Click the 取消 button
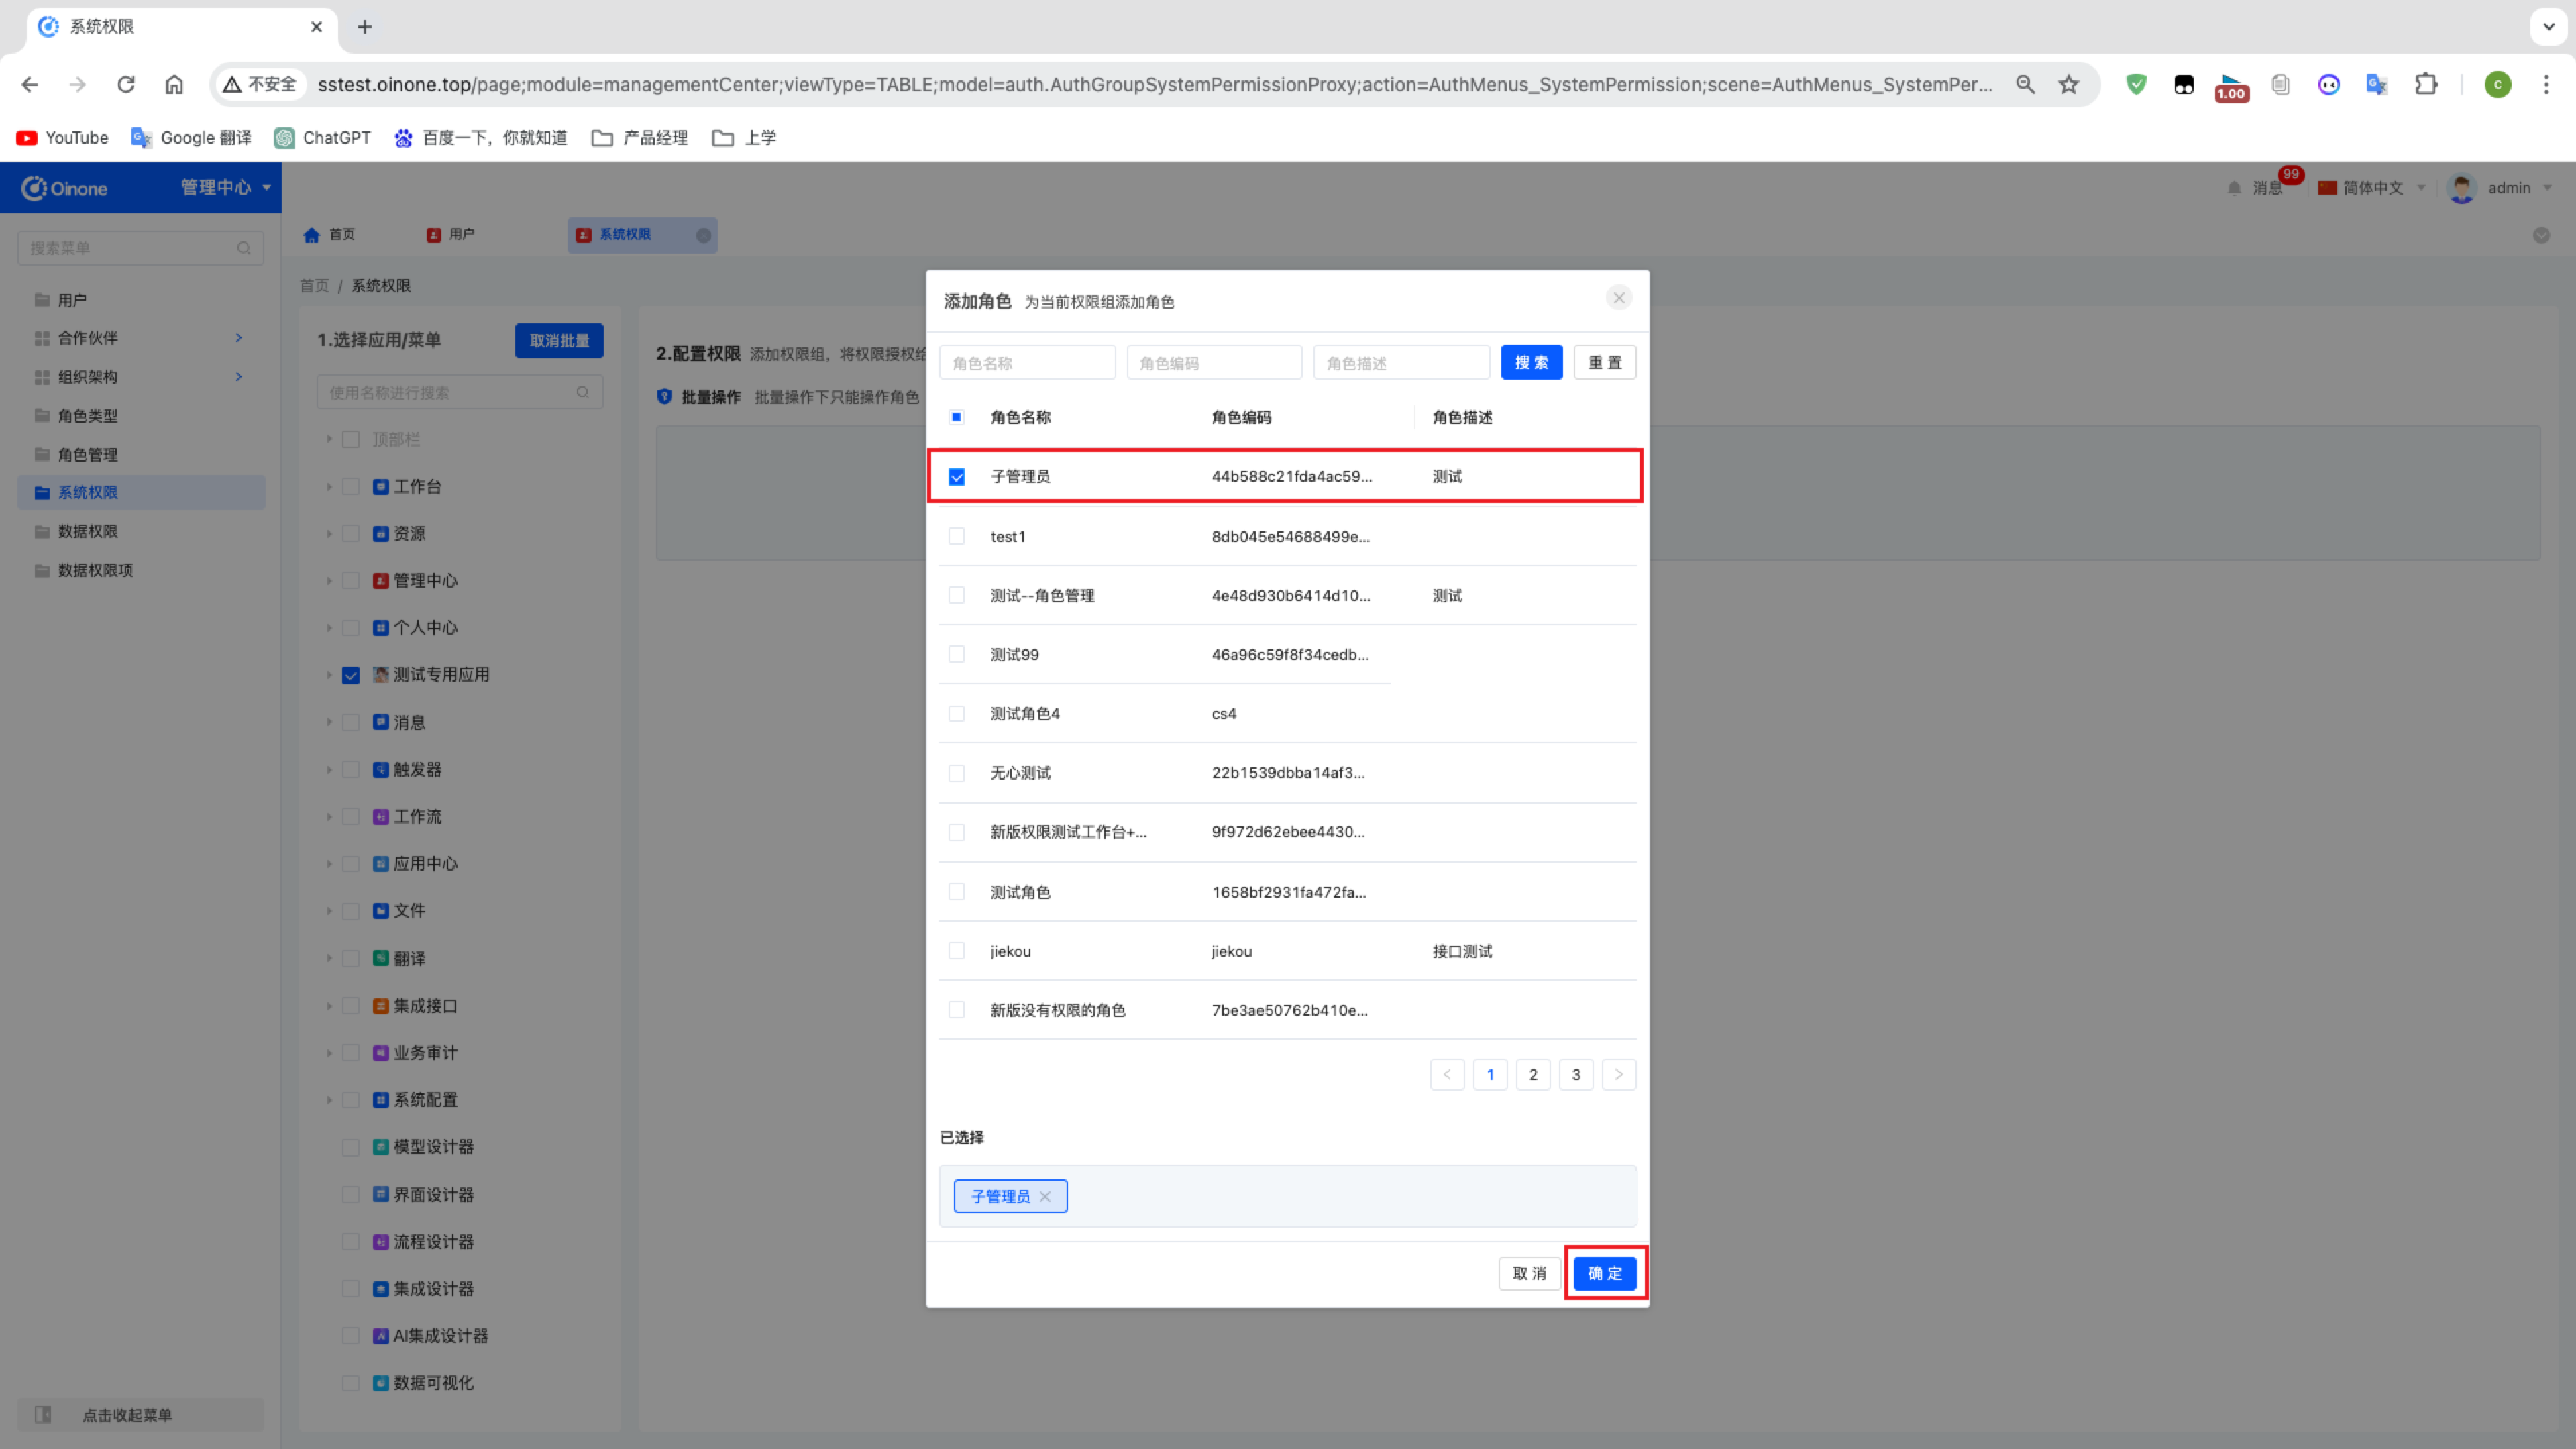 point(1529,1274)
